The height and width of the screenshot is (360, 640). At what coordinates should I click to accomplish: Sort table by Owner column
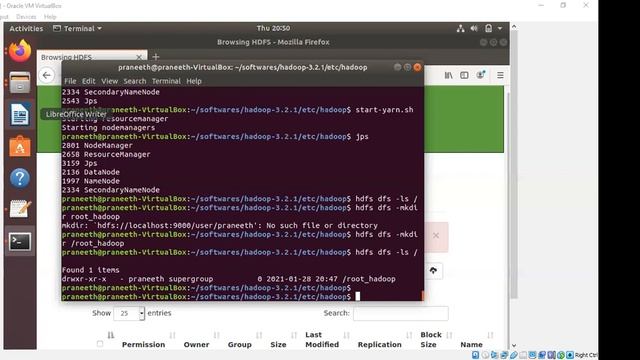[196, 344]
